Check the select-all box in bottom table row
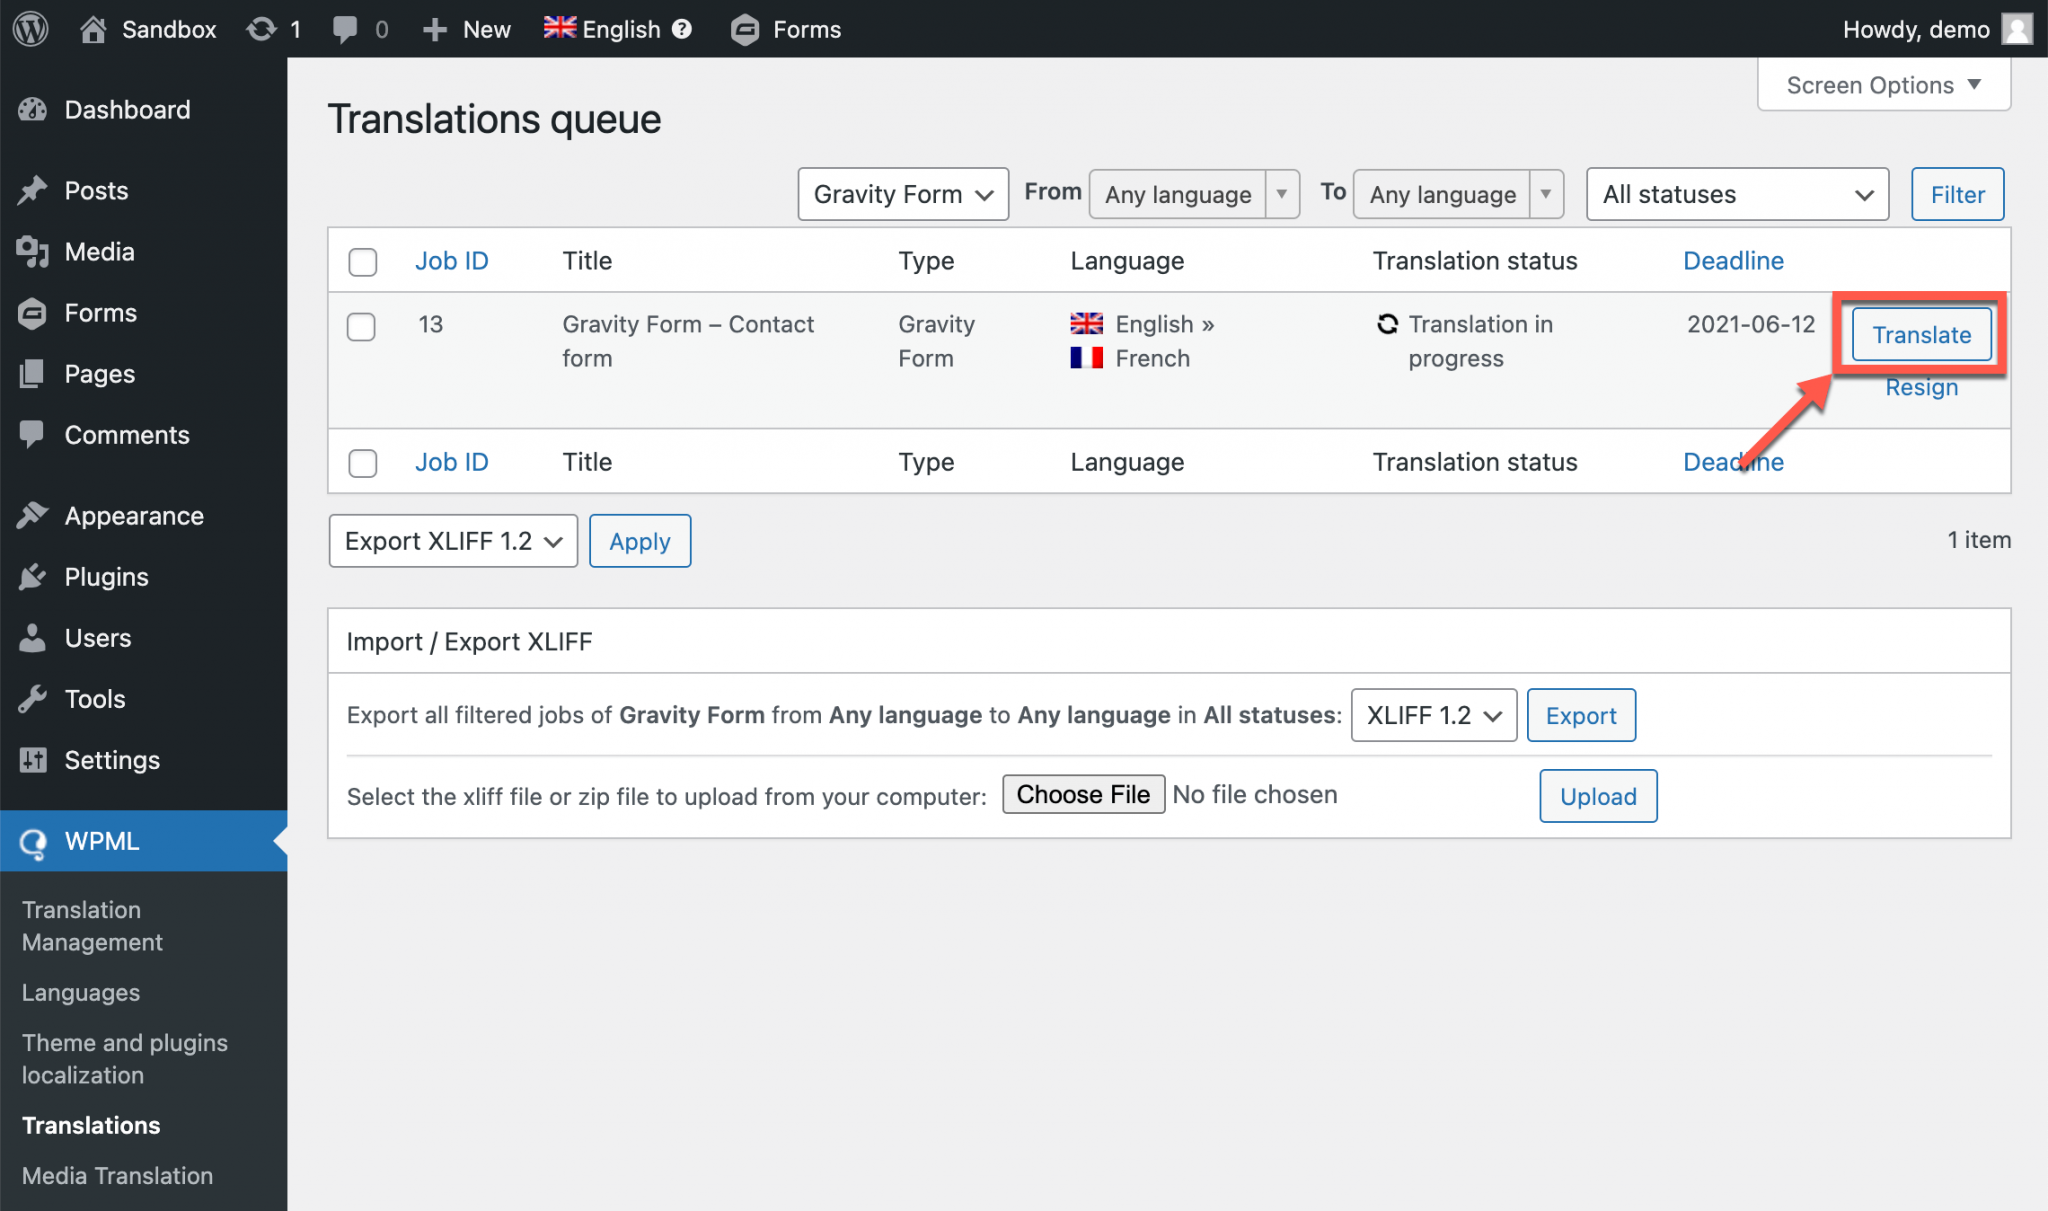 [x=363, y=463]
